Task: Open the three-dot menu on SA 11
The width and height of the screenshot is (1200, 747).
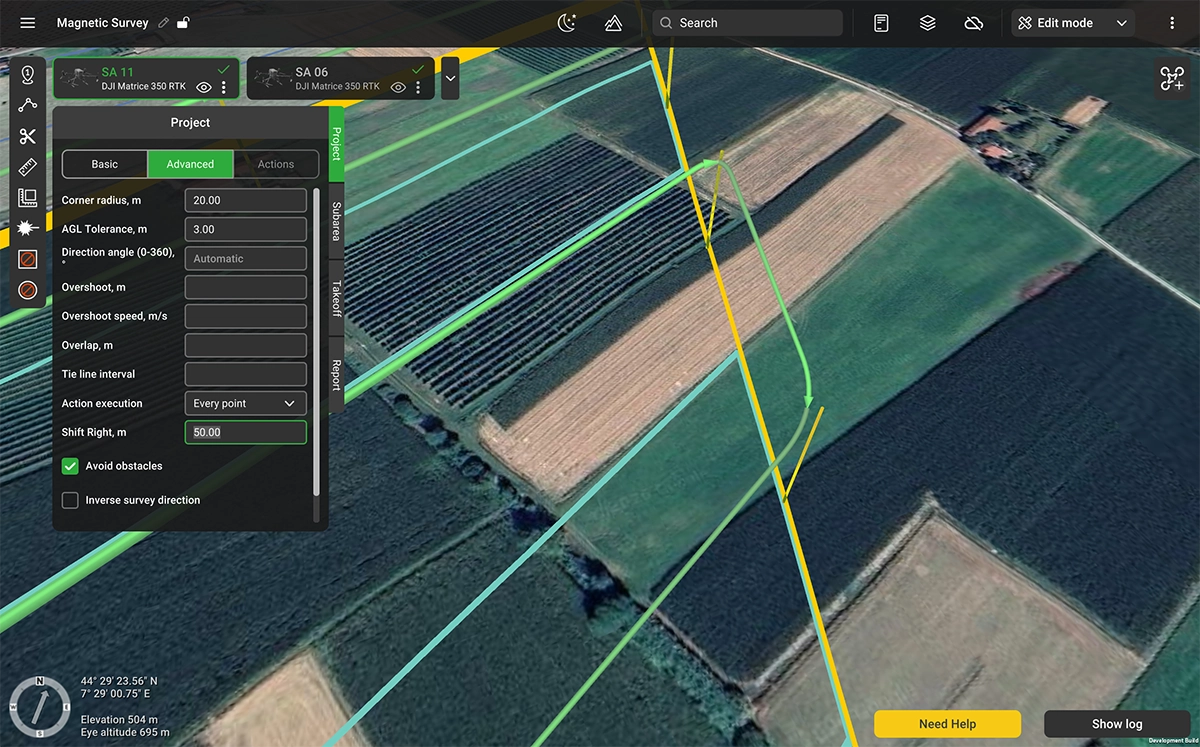Action: (224, 88)
